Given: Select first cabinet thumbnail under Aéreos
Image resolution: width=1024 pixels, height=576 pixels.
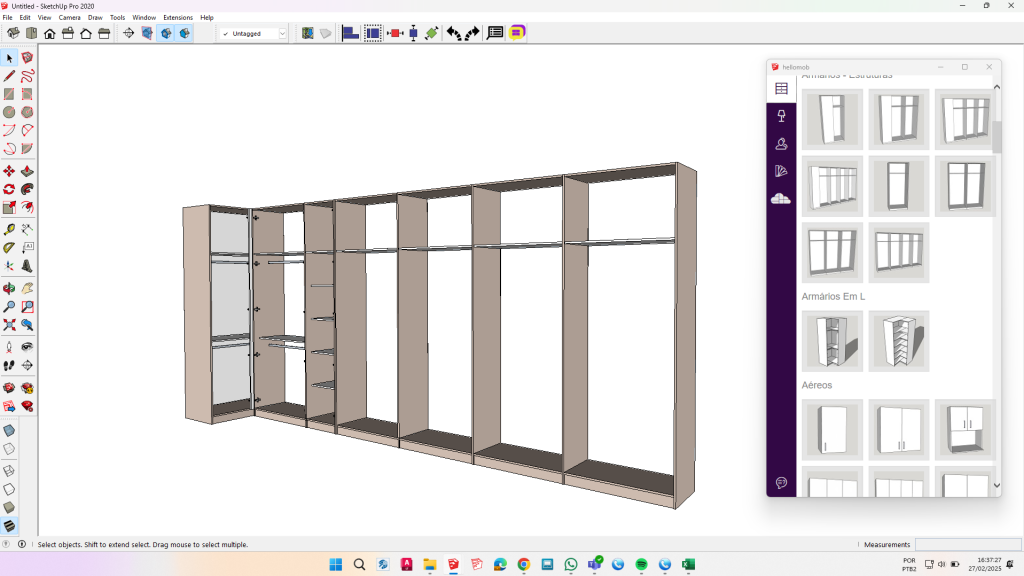Looking at the screenshot, I should [x=832, y=430].
